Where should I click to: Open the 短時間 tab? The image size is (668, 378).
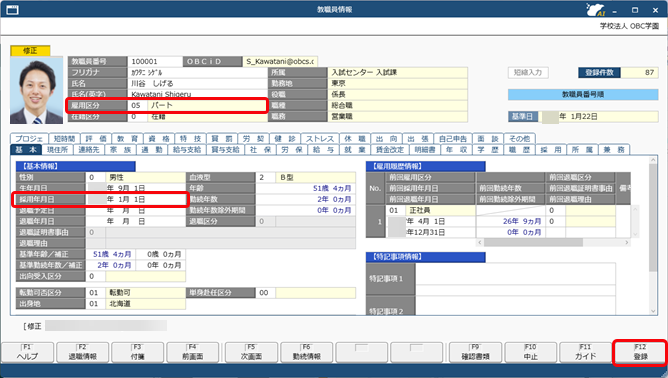[x=64, y=139]
